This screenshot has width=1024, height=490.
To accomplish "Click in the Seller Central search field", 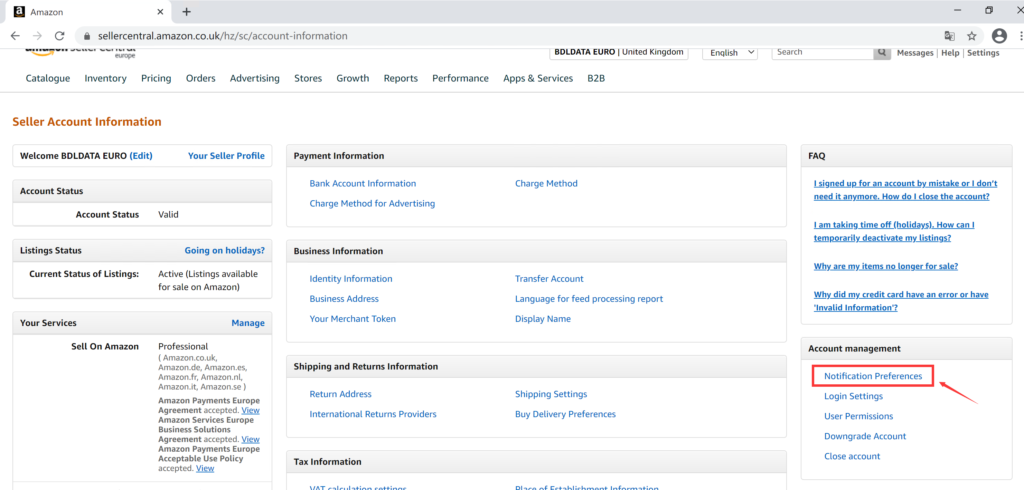I will (x=823, y=52).
